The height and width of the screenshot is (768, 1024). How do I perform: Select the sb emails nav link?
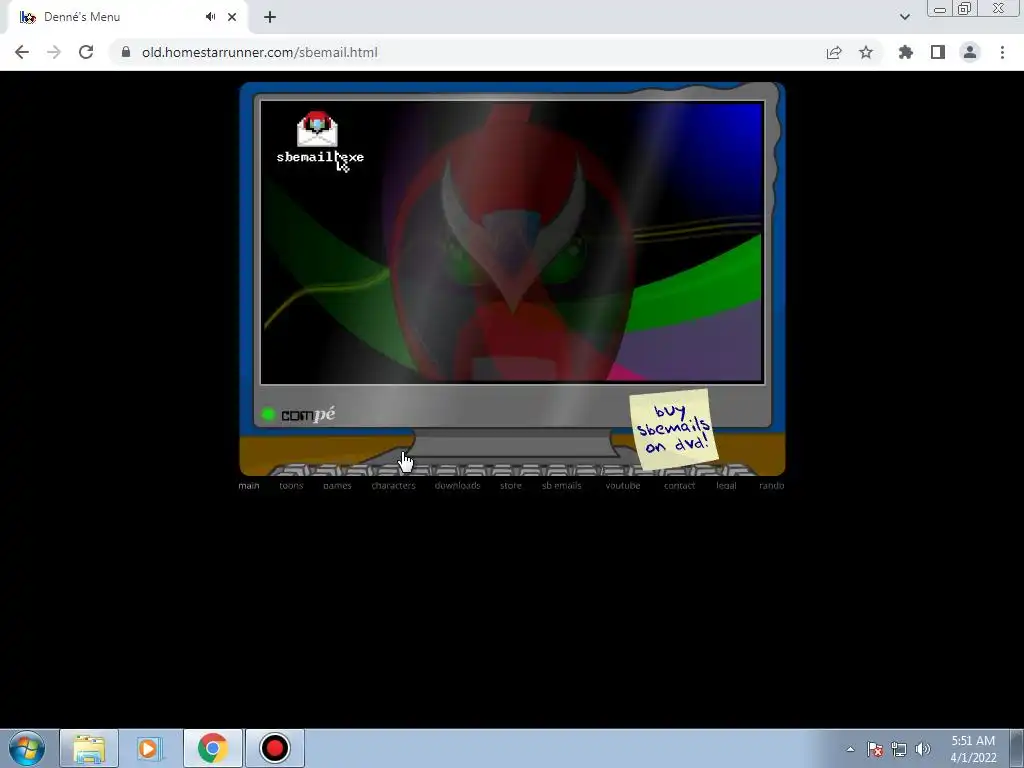561,485
